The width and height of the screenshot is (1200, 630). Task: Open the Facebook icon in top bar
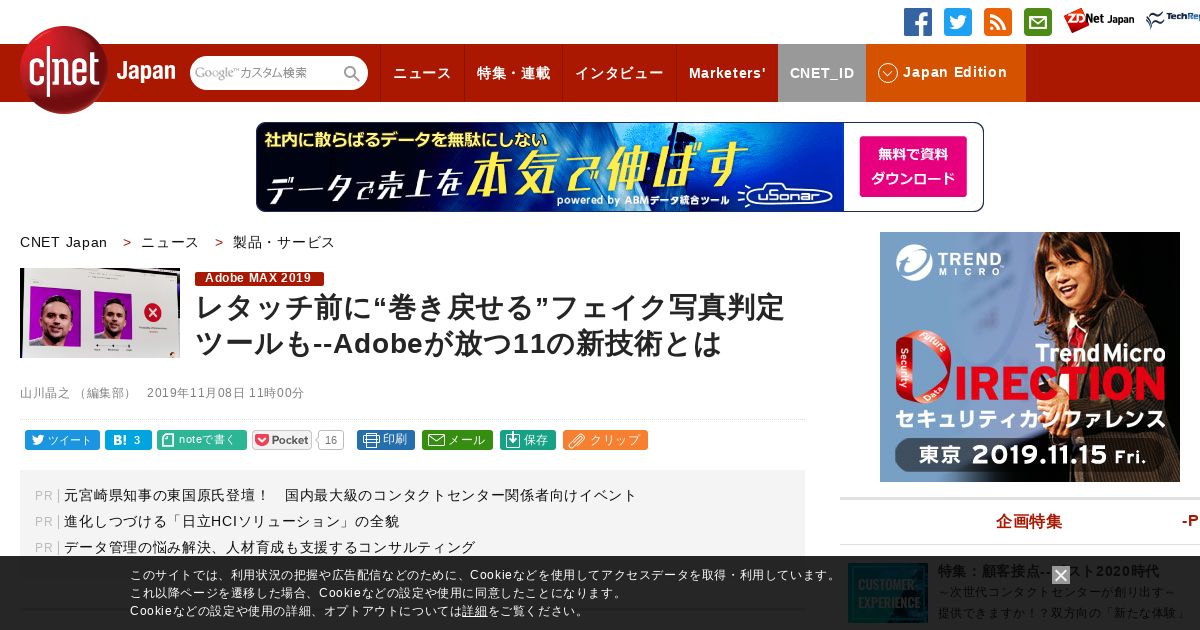click(x=918, y=22)
